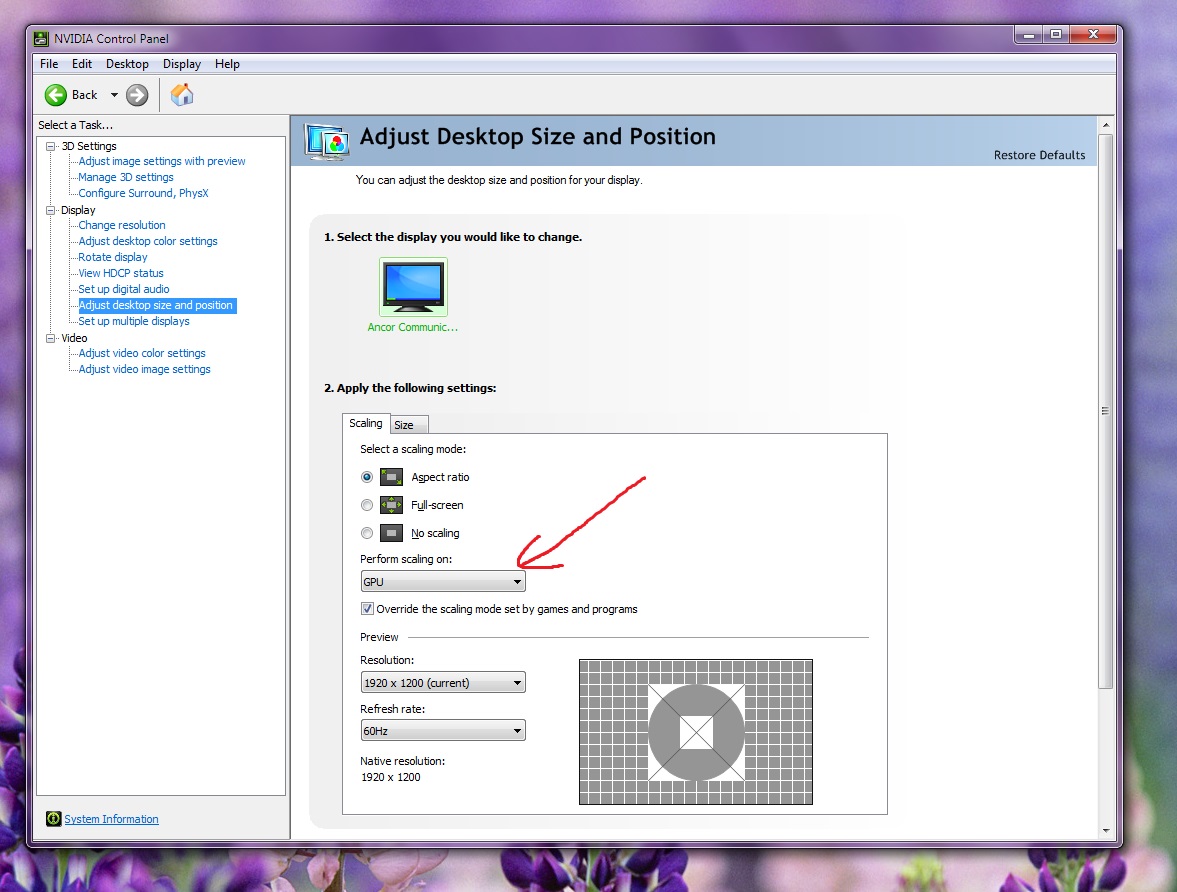This screenshot has width=1177, height=892.
Task: Maximize the NVIDIA Control Panel window
Action: [x=1055, y=35]
